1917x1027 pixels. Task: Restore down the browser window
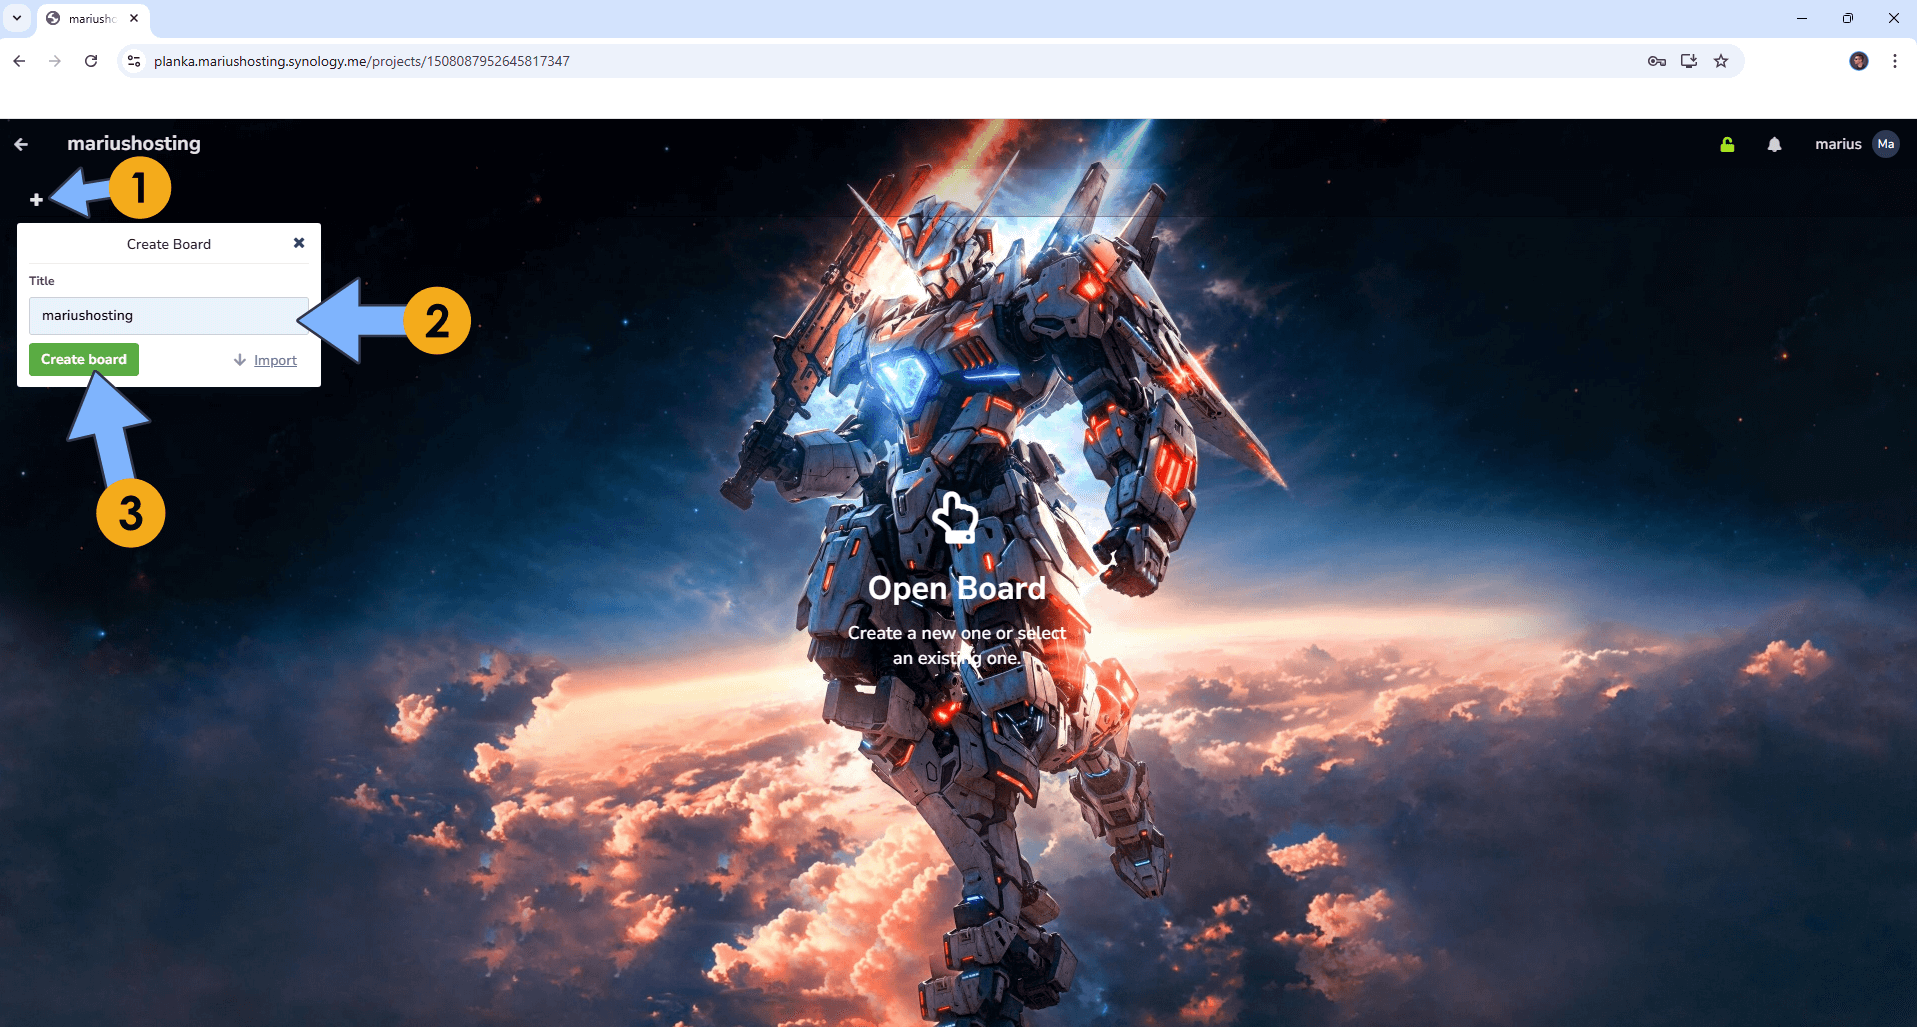tap(1848, 18)
